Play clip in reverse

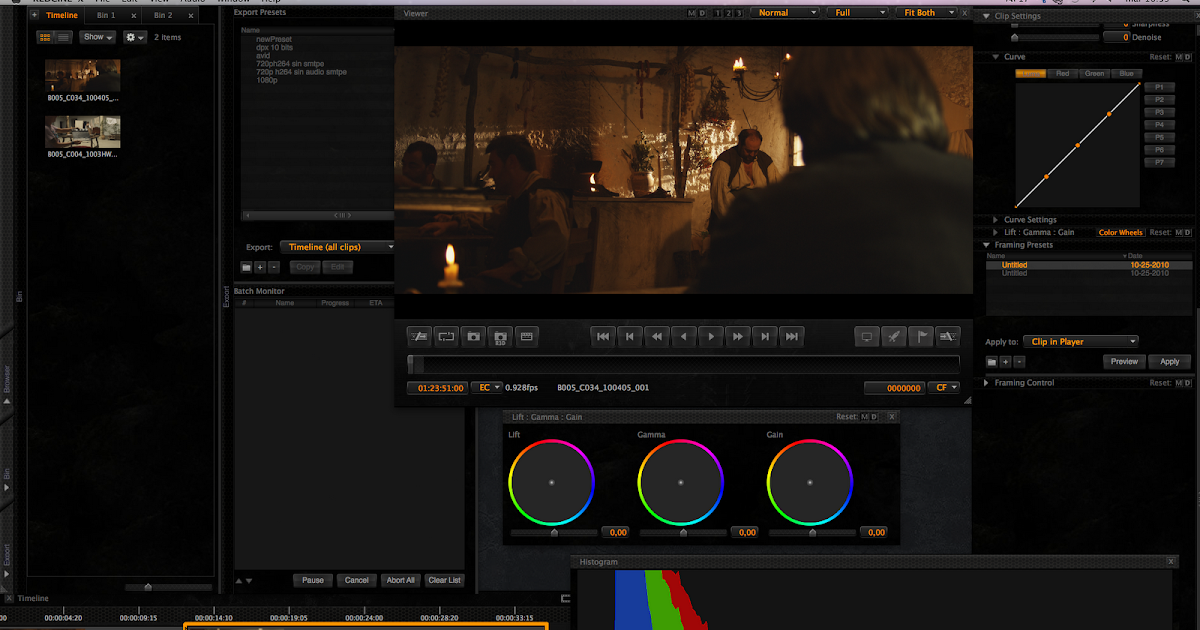(x=684, y=336)
